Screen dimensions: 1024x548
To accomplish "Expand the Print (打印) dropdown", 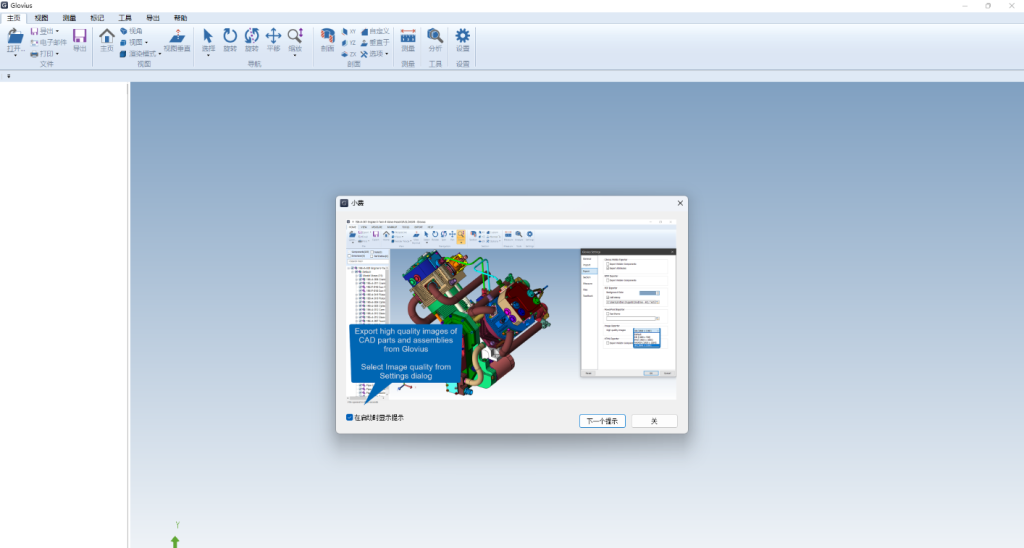I will [x=46, y=54].
